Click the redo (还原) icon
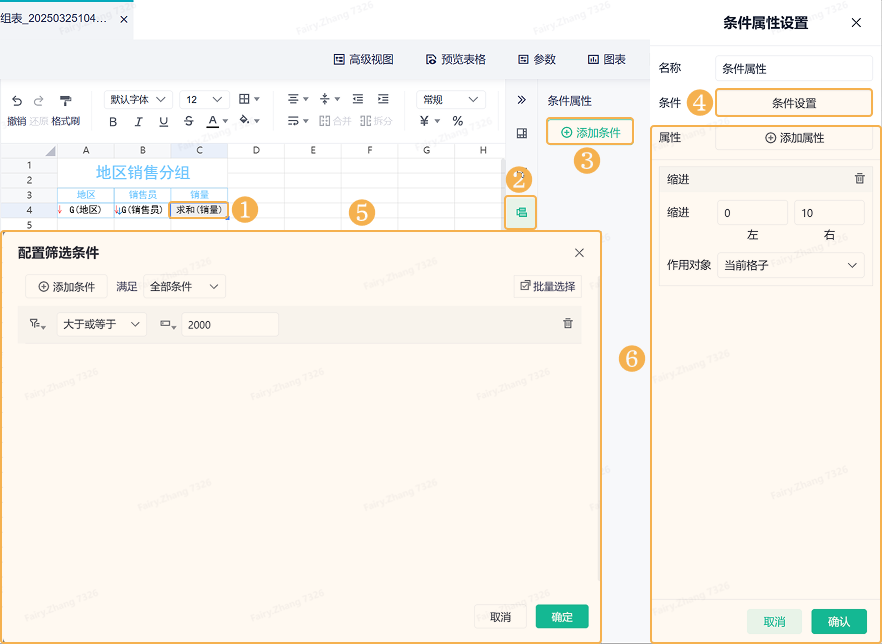Screen dimensions: 882x644 38,101
